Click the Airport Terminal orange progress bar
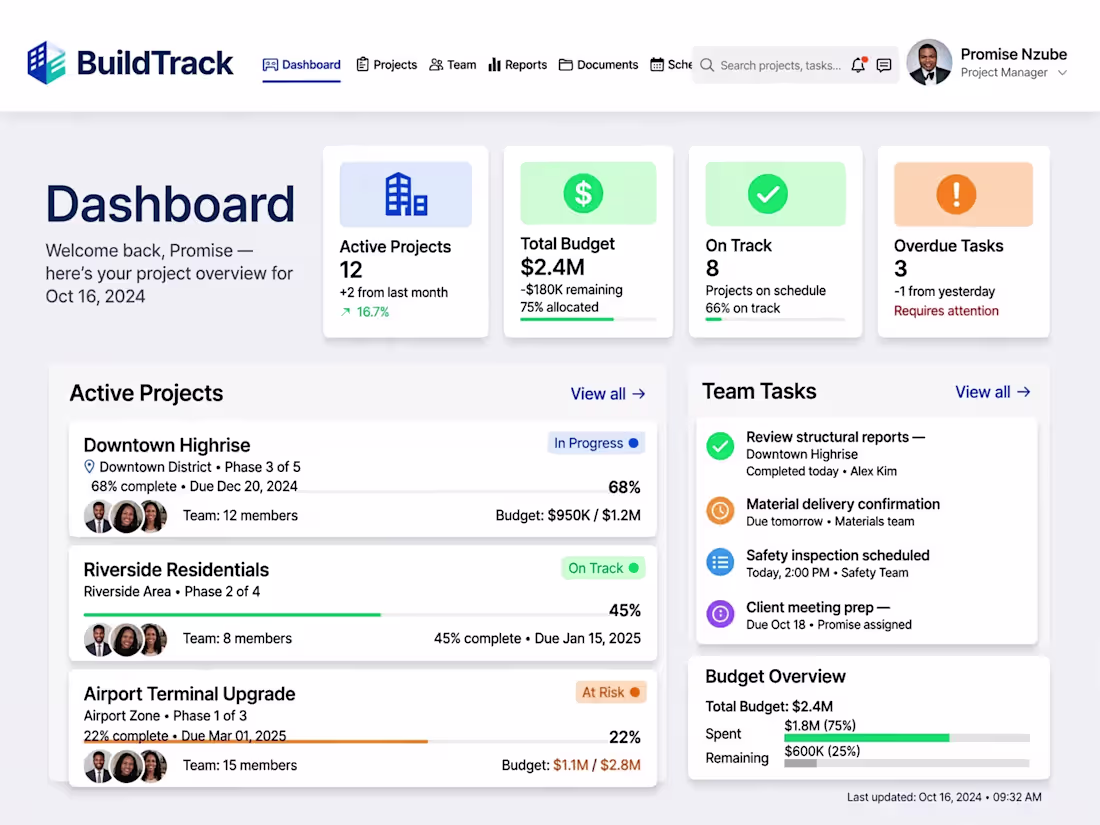Screen dimensions: 1100x825 255,741
